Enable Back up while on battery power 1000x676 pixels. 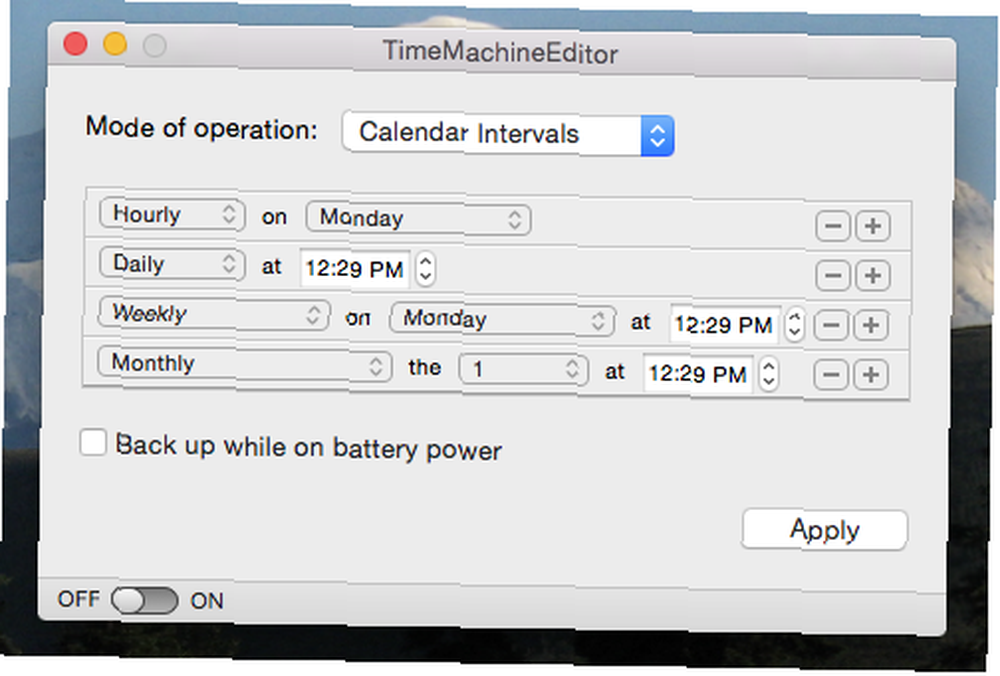pyautogui.click(x=93, y=442)
